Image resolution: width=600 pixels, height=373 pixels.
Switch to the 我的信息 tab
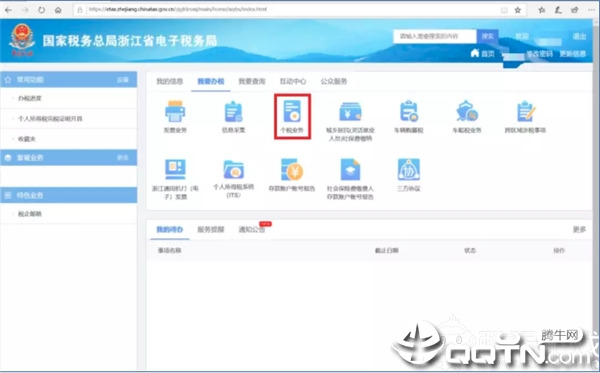pos(170,81)
